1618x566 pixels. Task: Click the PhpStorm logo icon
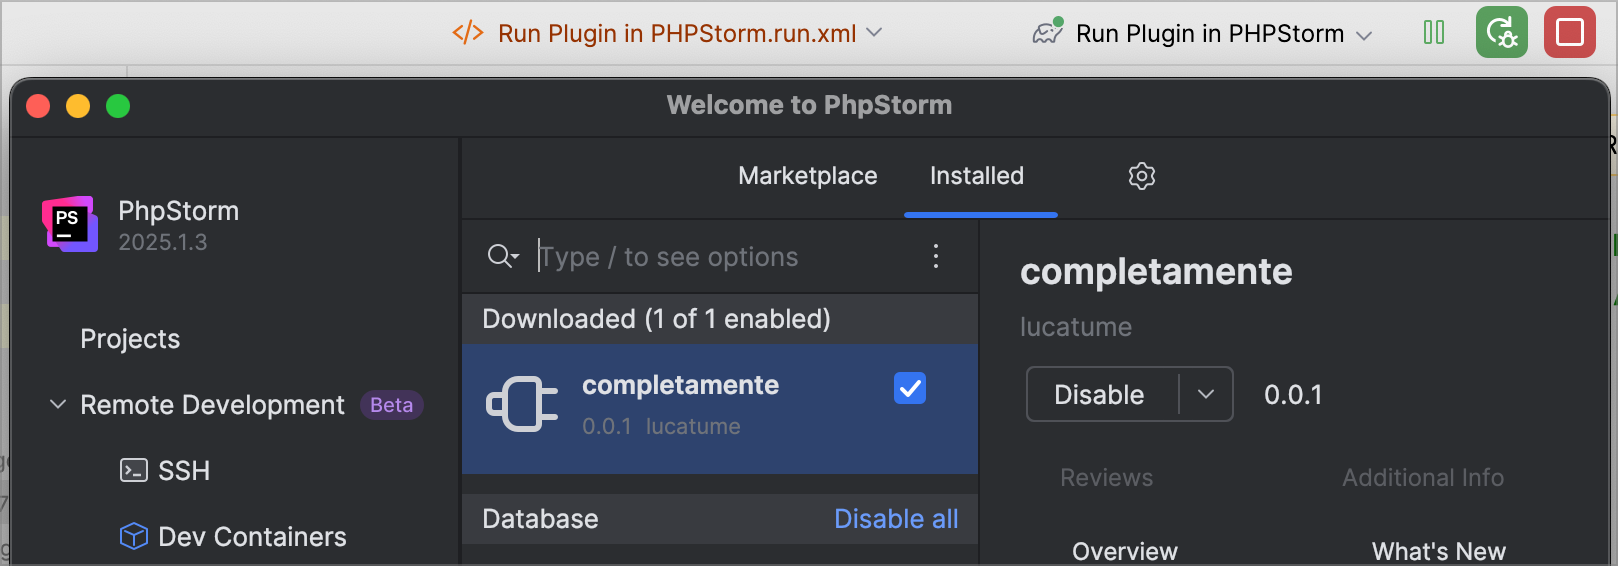click(70, 224)
